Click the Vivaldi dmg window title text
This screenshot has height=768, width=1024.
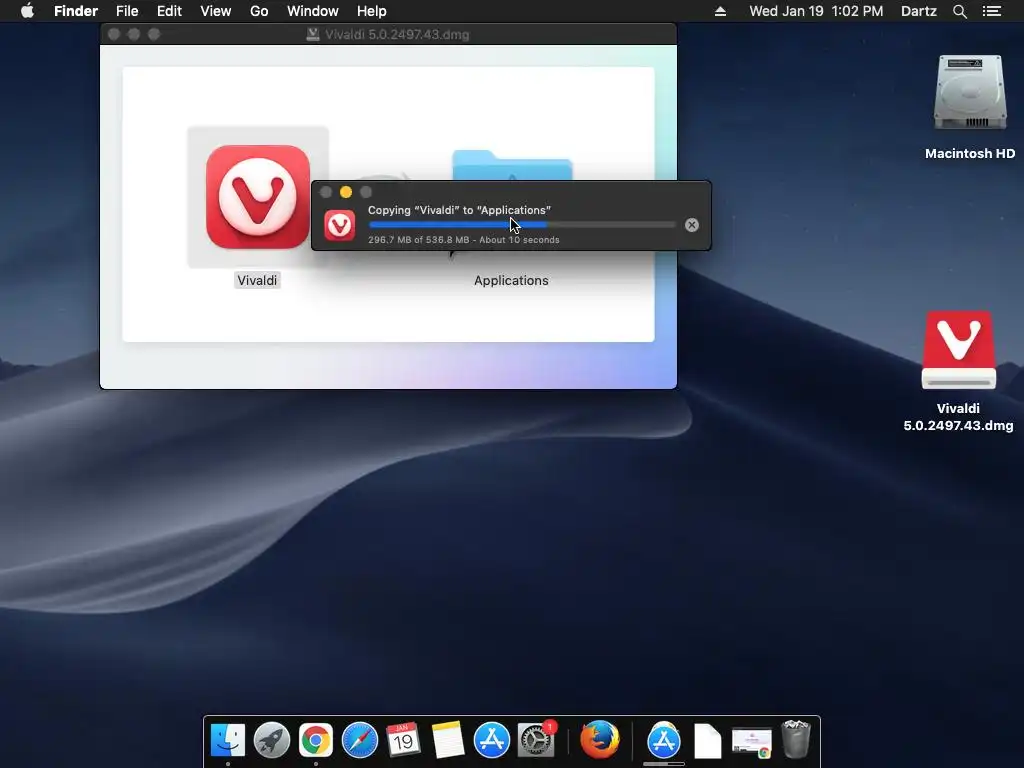[397, 35]
